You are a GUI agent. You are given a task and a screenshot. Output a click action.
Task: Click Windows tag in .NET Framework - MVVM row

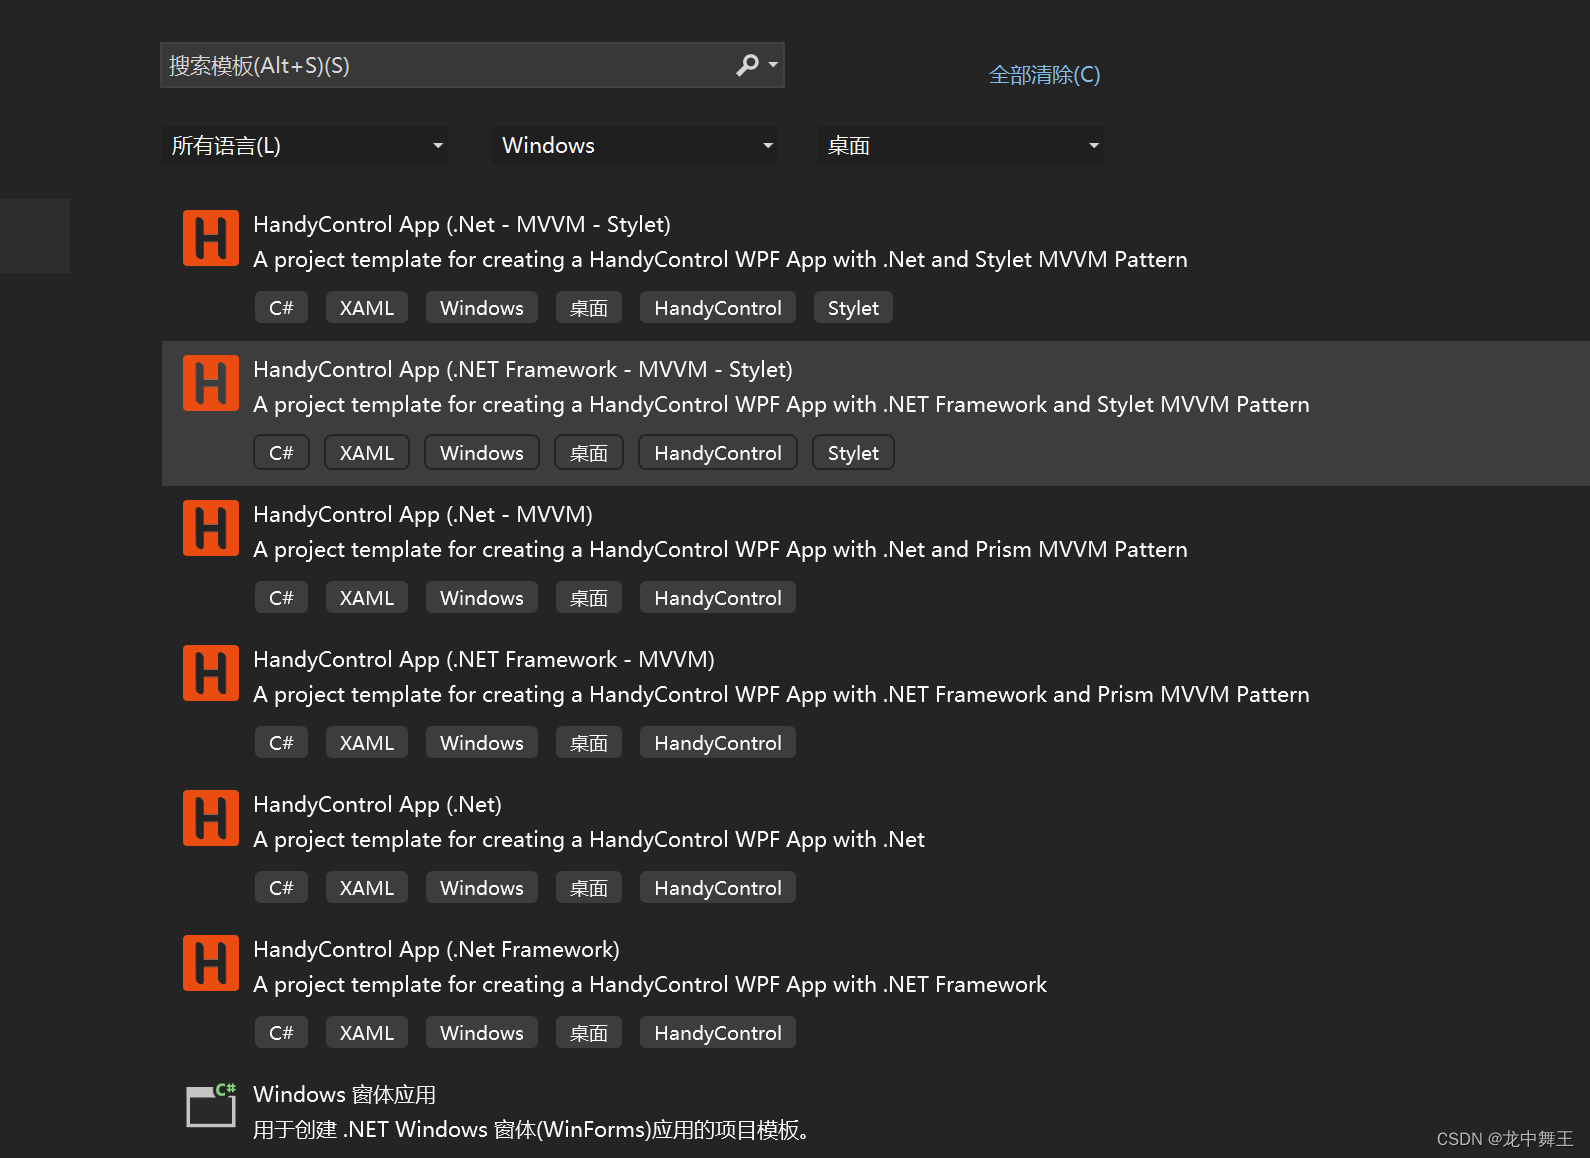(482, 743)
